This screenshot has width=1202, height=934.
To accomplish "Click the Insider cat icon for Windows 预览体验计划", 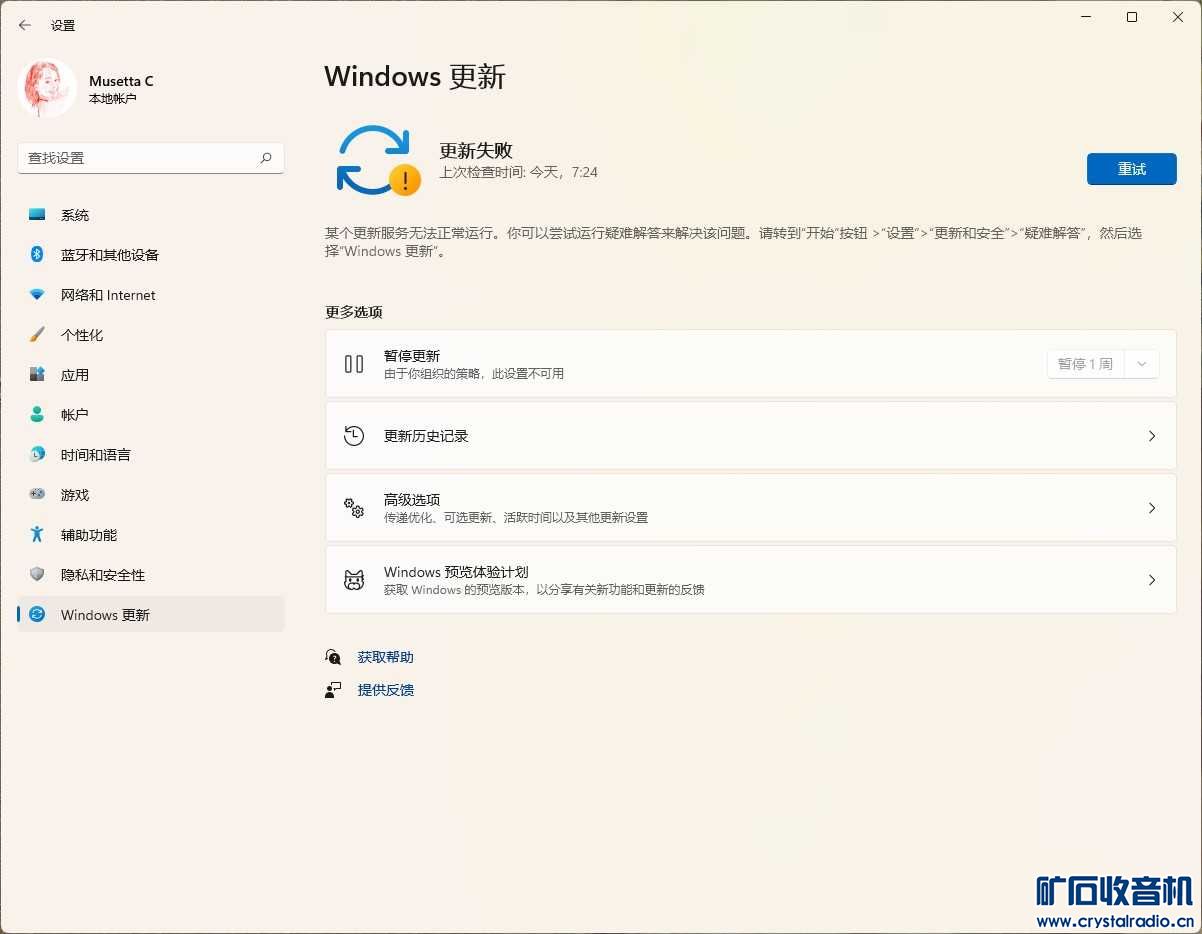I will pyautogui.click(x=354, y=580).
